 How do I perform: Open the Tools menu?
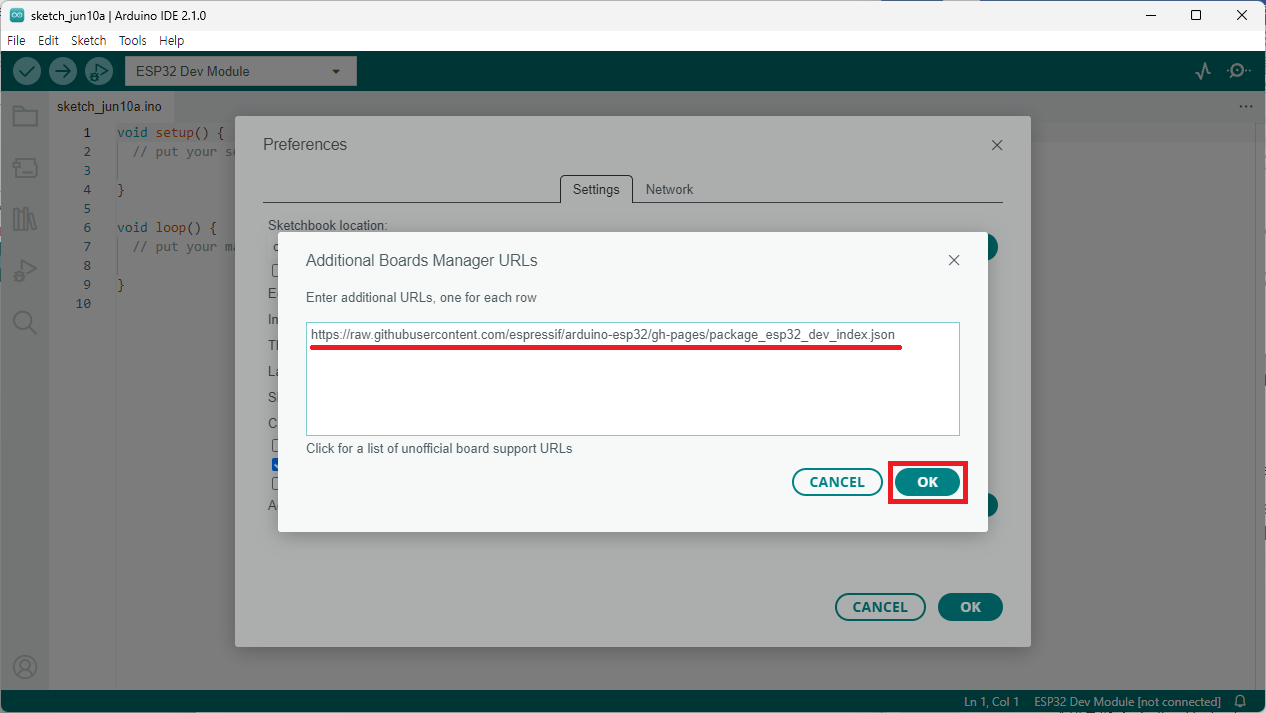132,41
